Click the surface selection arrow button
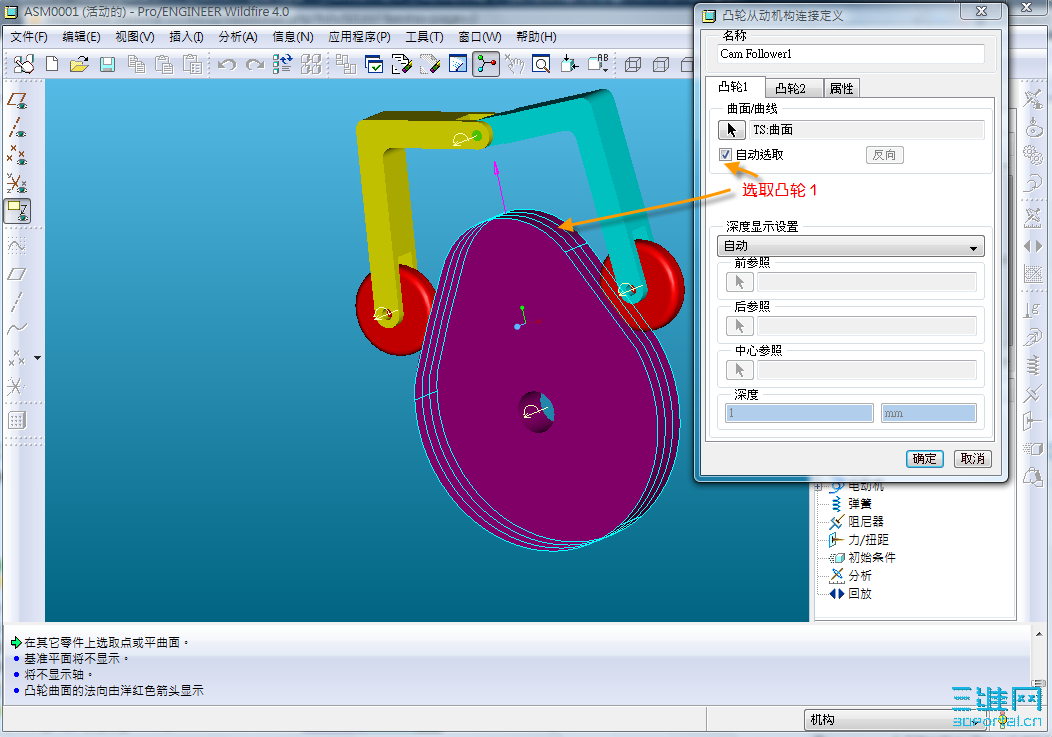Image resolution: width=1052 pixels, height=737 pixels. [731, 130]
